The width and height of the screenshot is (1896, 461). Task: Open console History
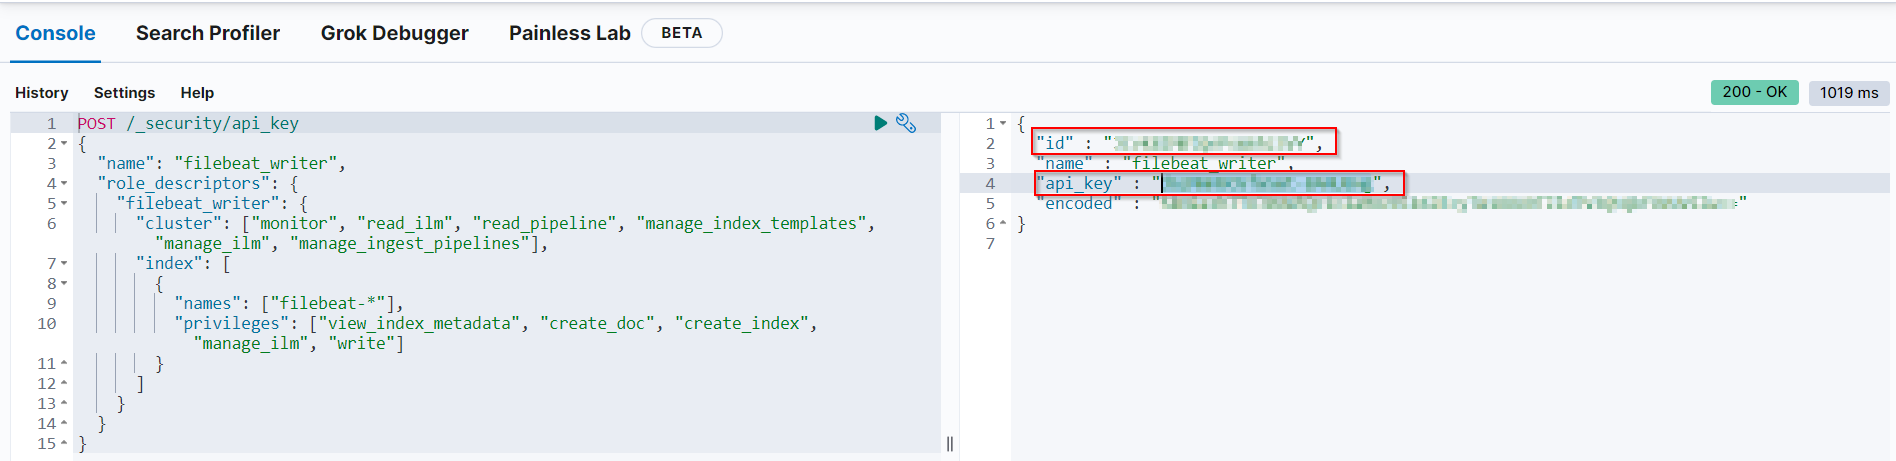pyautogui.click(x=42, y=92)
